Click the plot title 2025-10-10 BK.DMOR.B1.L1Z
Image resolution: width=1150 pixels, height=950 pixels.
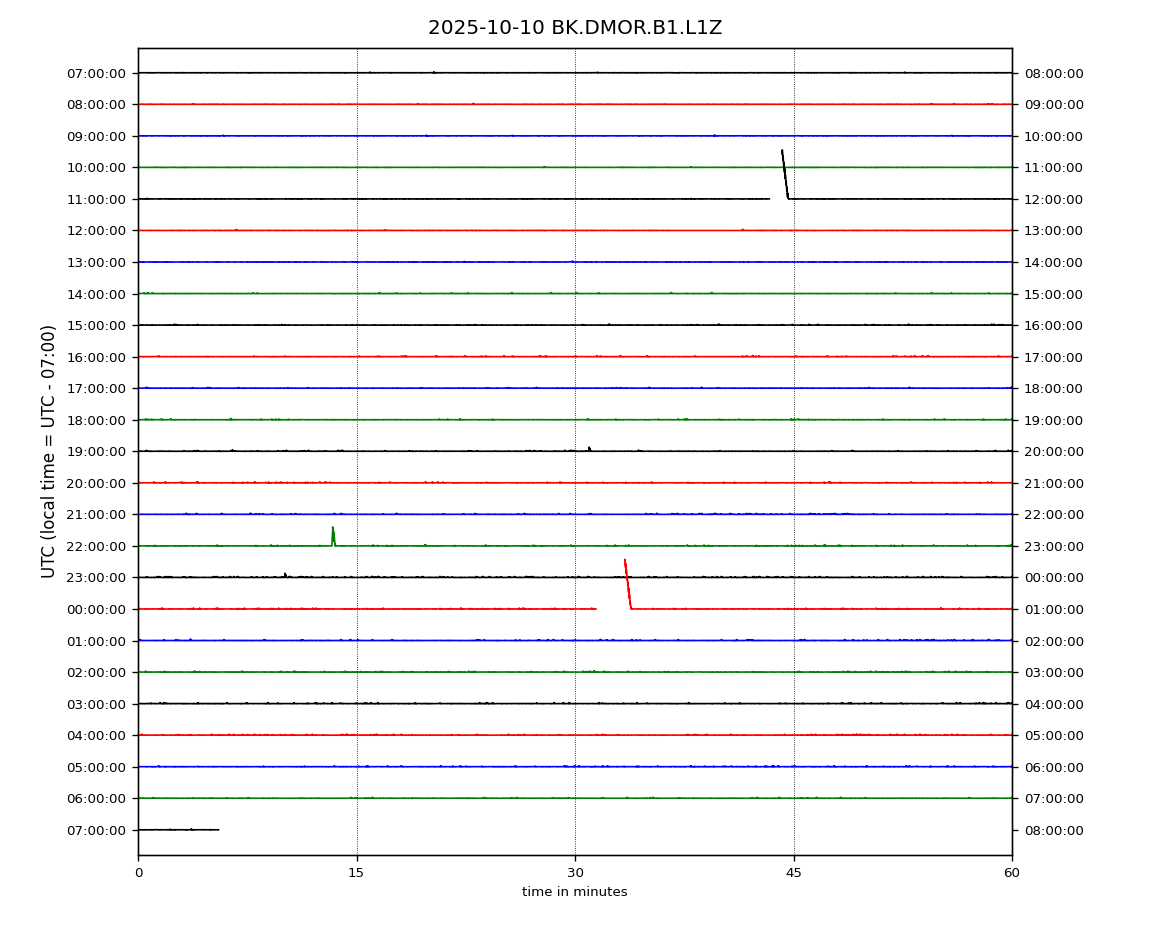(574, 28)
